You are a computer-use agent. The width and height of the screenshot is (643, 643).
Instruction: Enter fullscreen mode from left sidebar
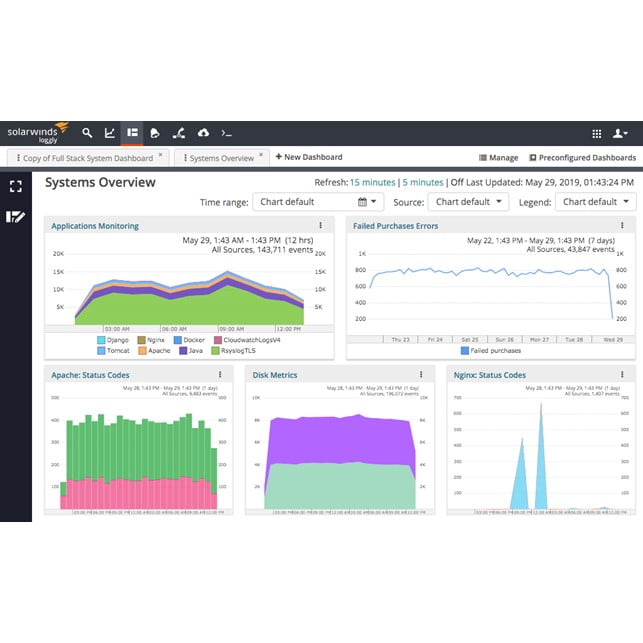point(15,186)
